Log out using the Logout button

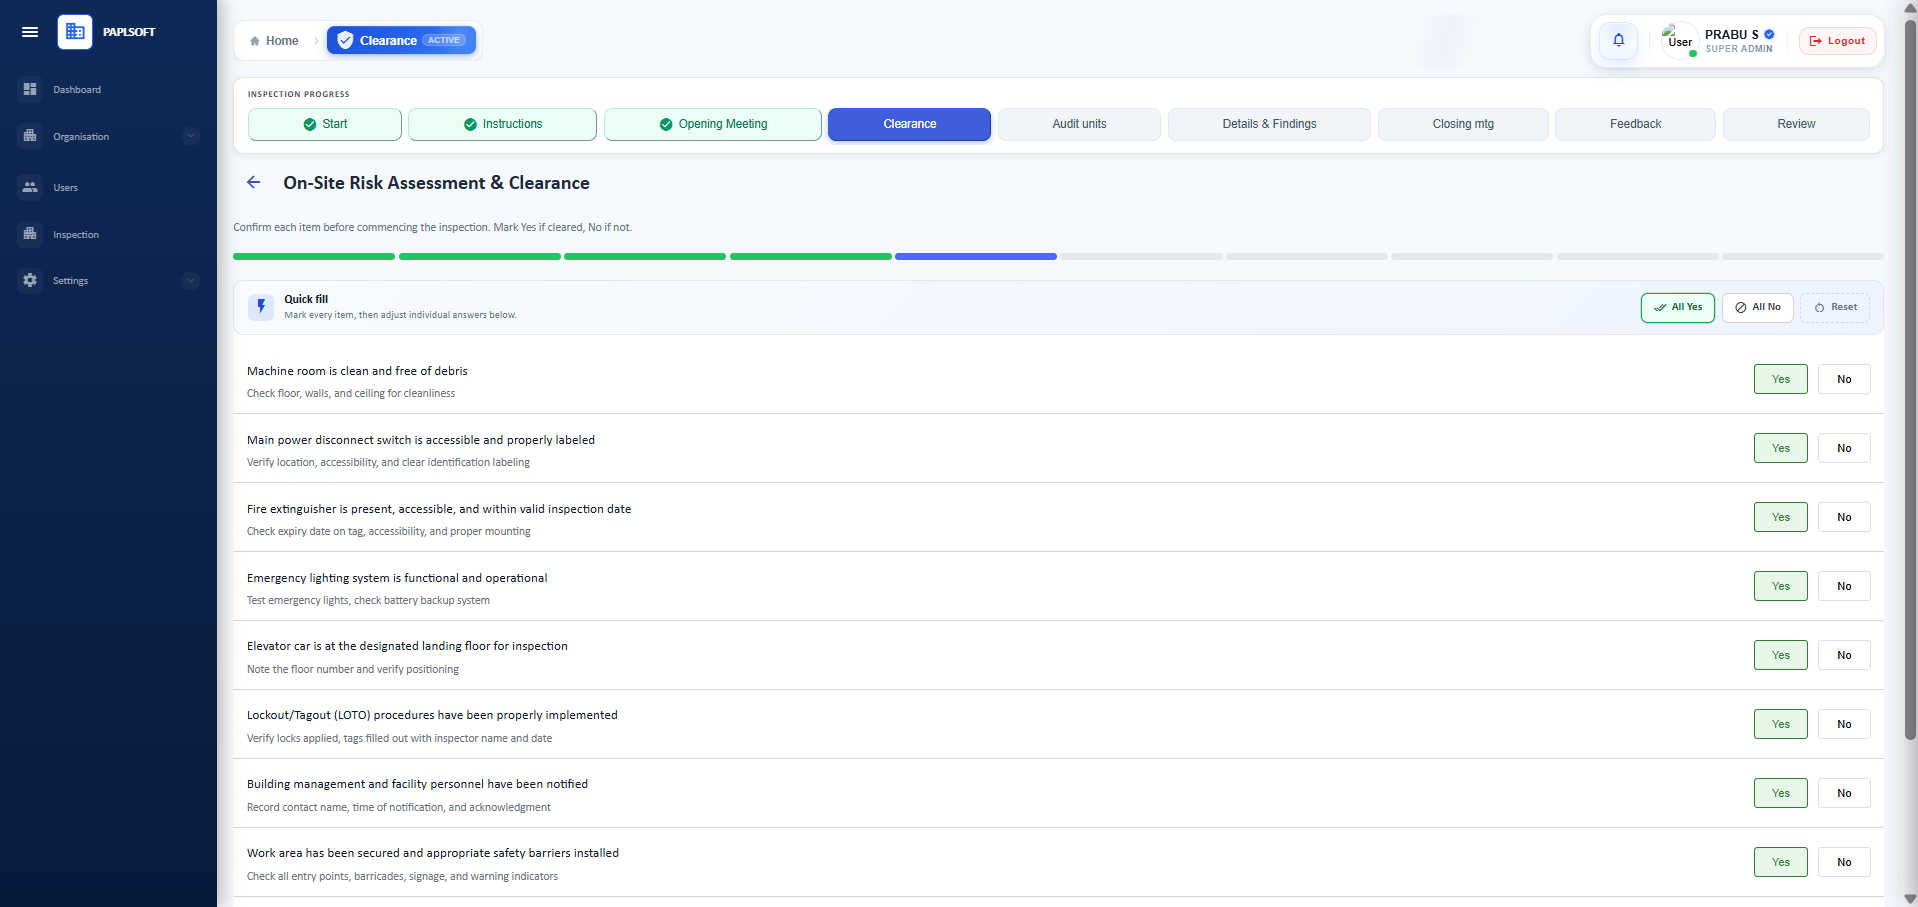[x=1837, y=41]
